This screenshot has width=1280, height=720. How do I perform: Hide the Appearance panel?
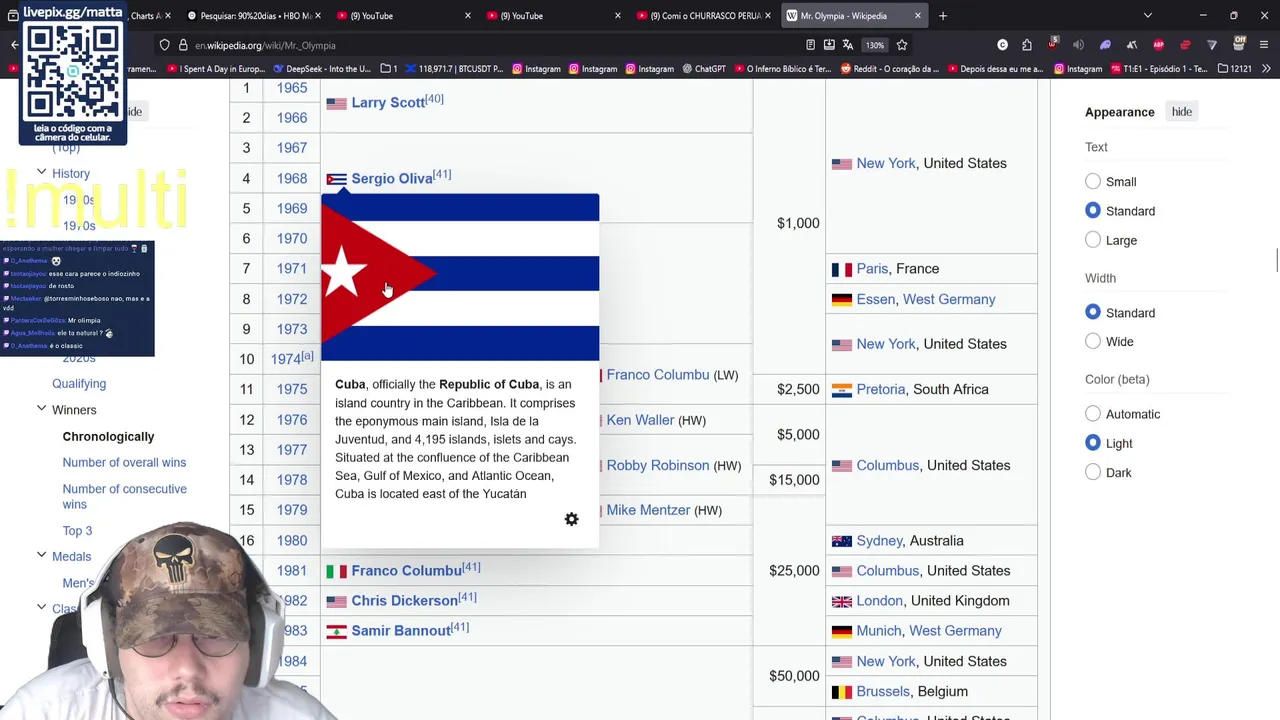(1181, 112)
